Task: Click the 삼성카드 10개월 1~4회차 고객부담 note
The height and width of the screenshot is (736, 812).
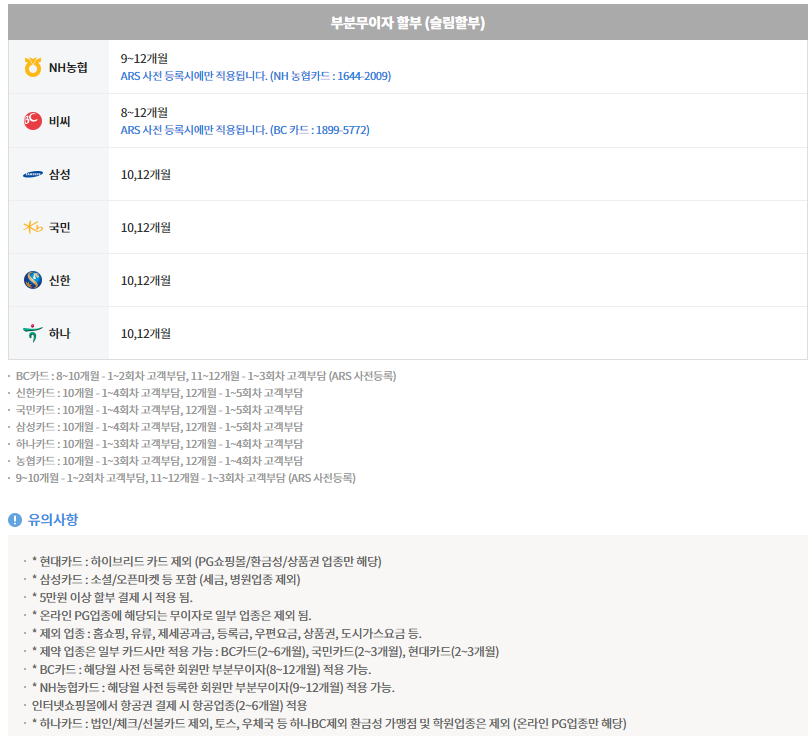Action: [x=160, y=427]
